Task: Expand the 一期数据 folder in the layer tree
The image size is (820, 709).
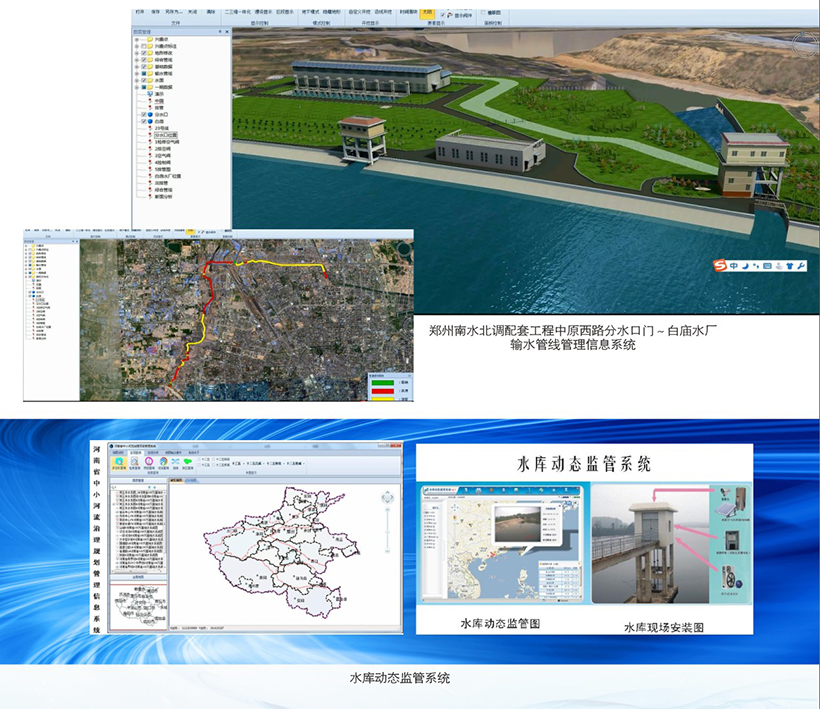Action: click(x=136, y=88)
